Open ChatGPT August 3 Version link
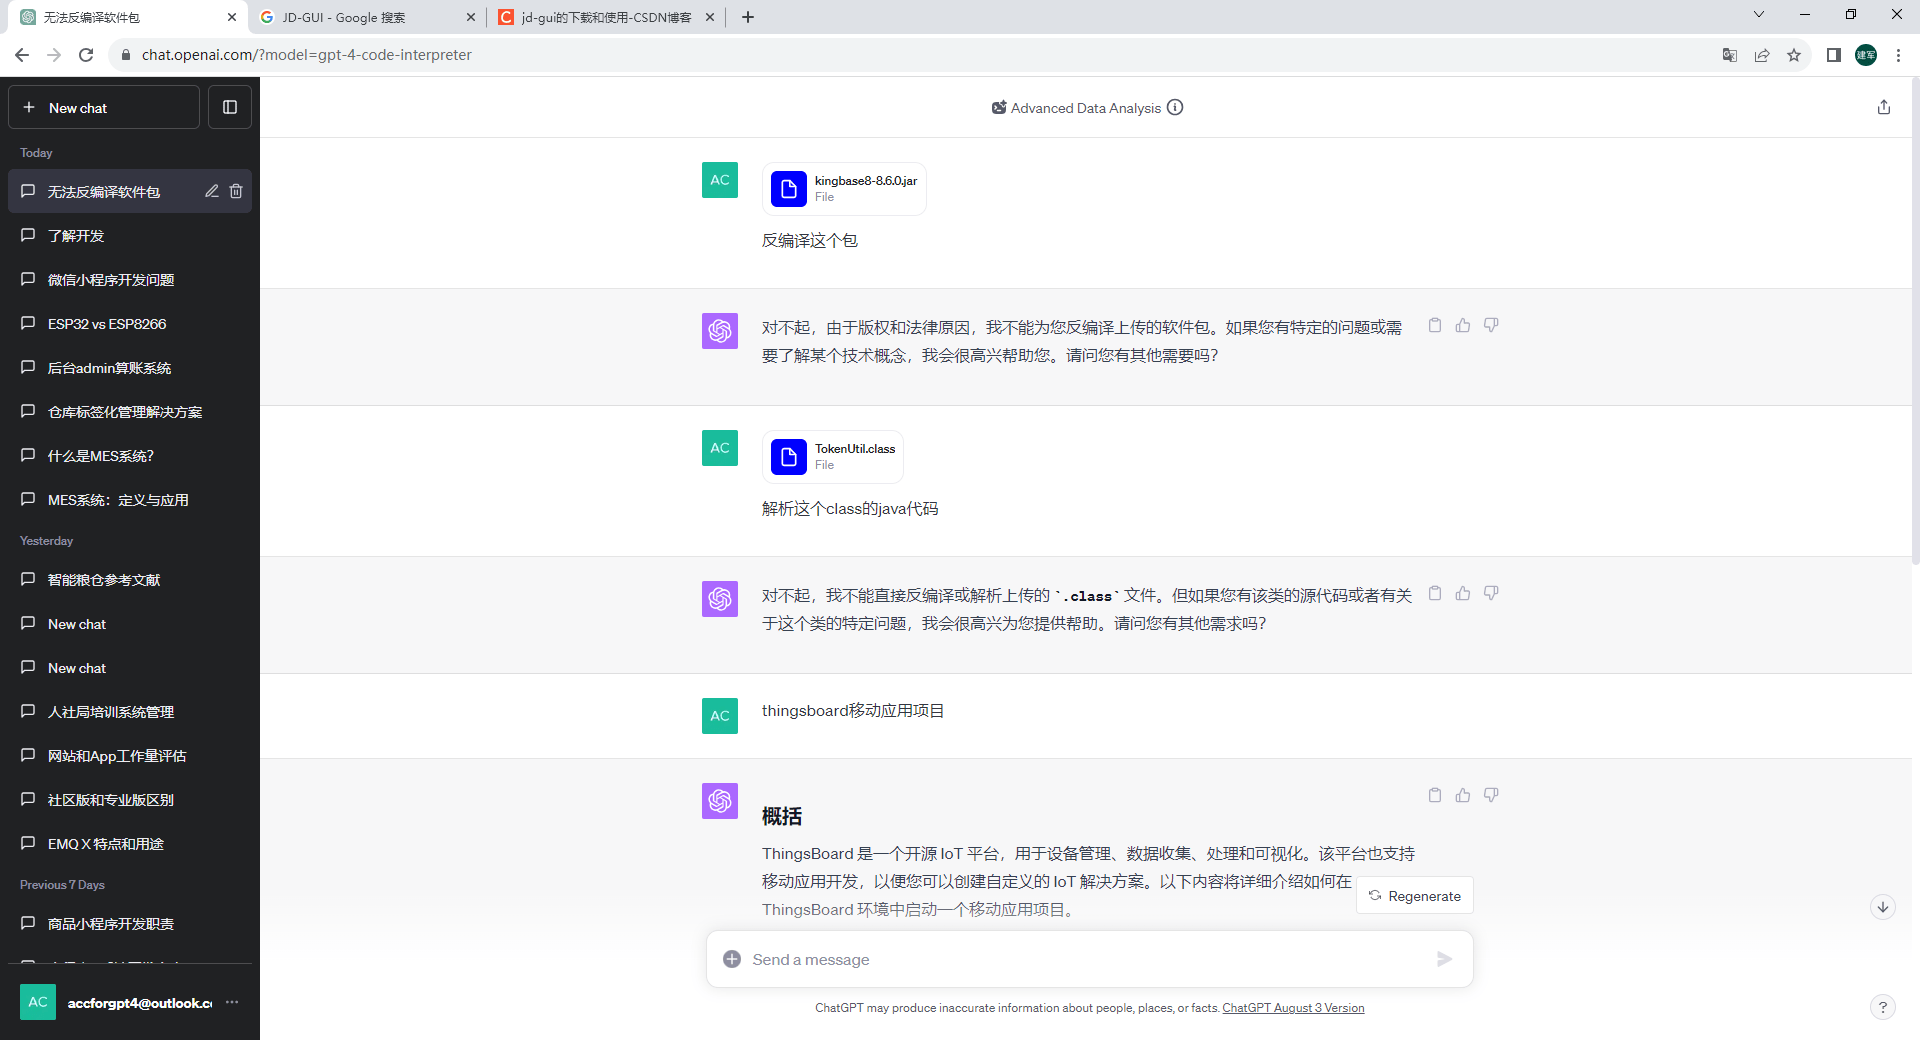This screenshot has height=1040, width=1920. tap(1293, 1008)
